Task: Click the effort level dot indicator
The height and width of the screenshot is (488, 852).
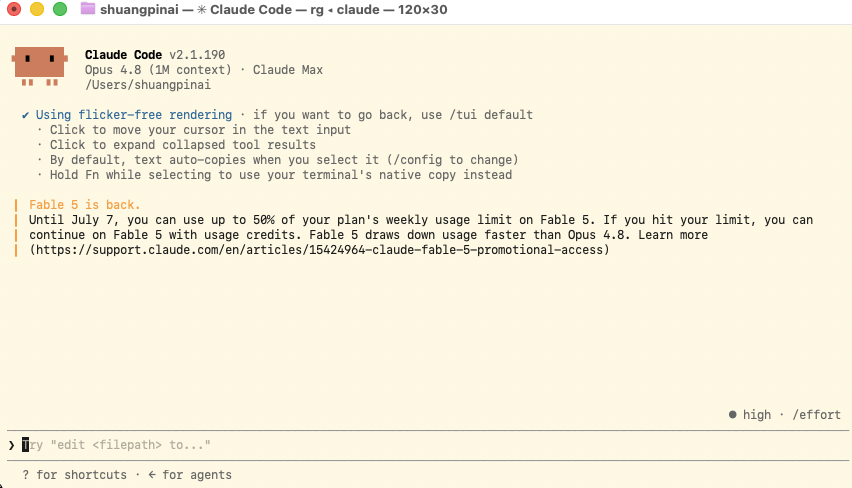Action: (x=732, y=415)
